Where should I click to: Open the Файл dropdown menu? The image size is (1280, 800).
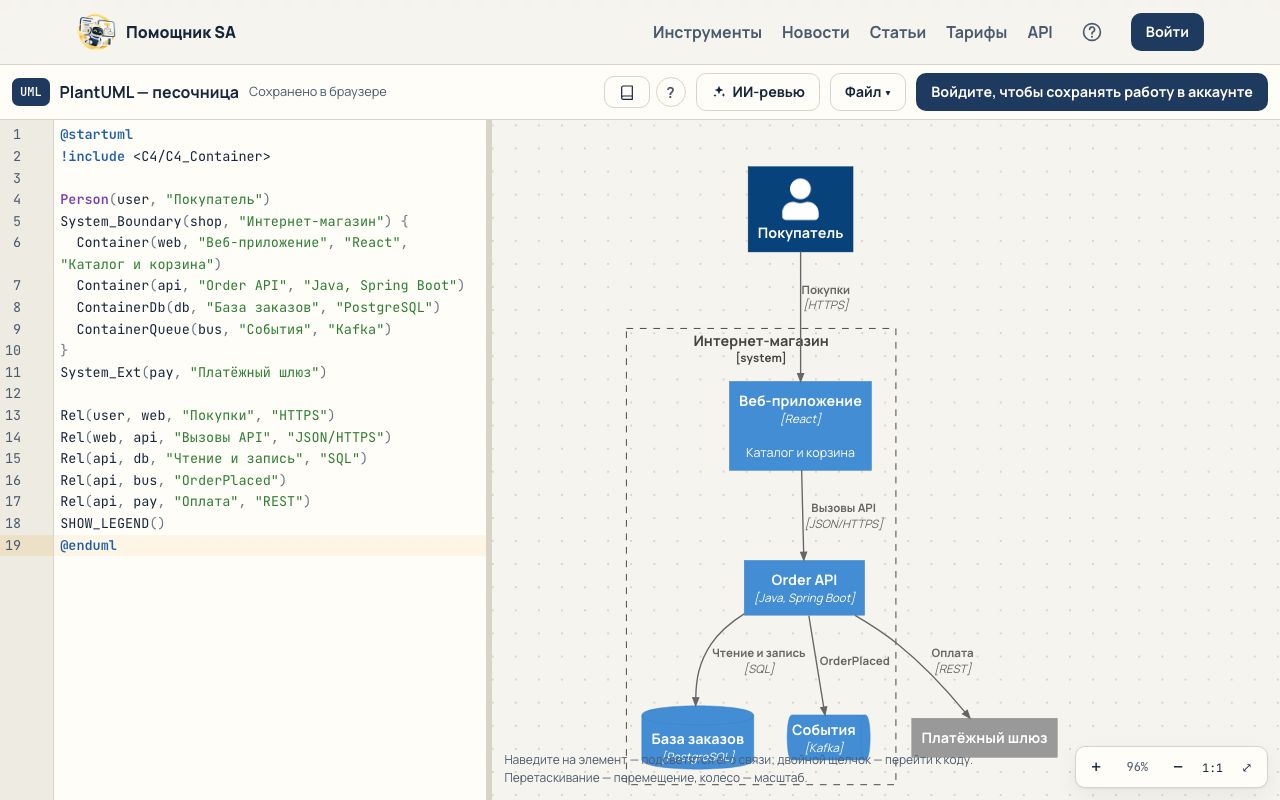tap(867, 92)
